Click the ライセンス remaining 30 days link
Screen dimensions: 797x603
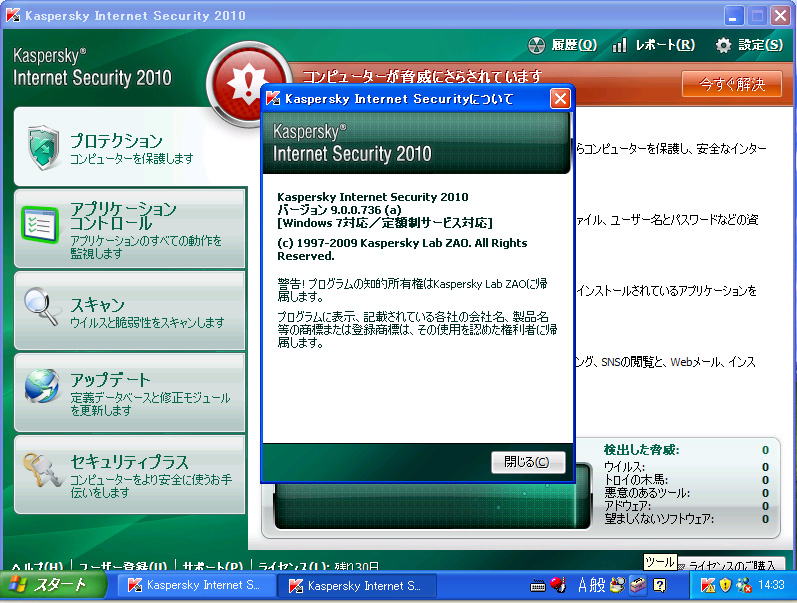click(x=318, y=565)
